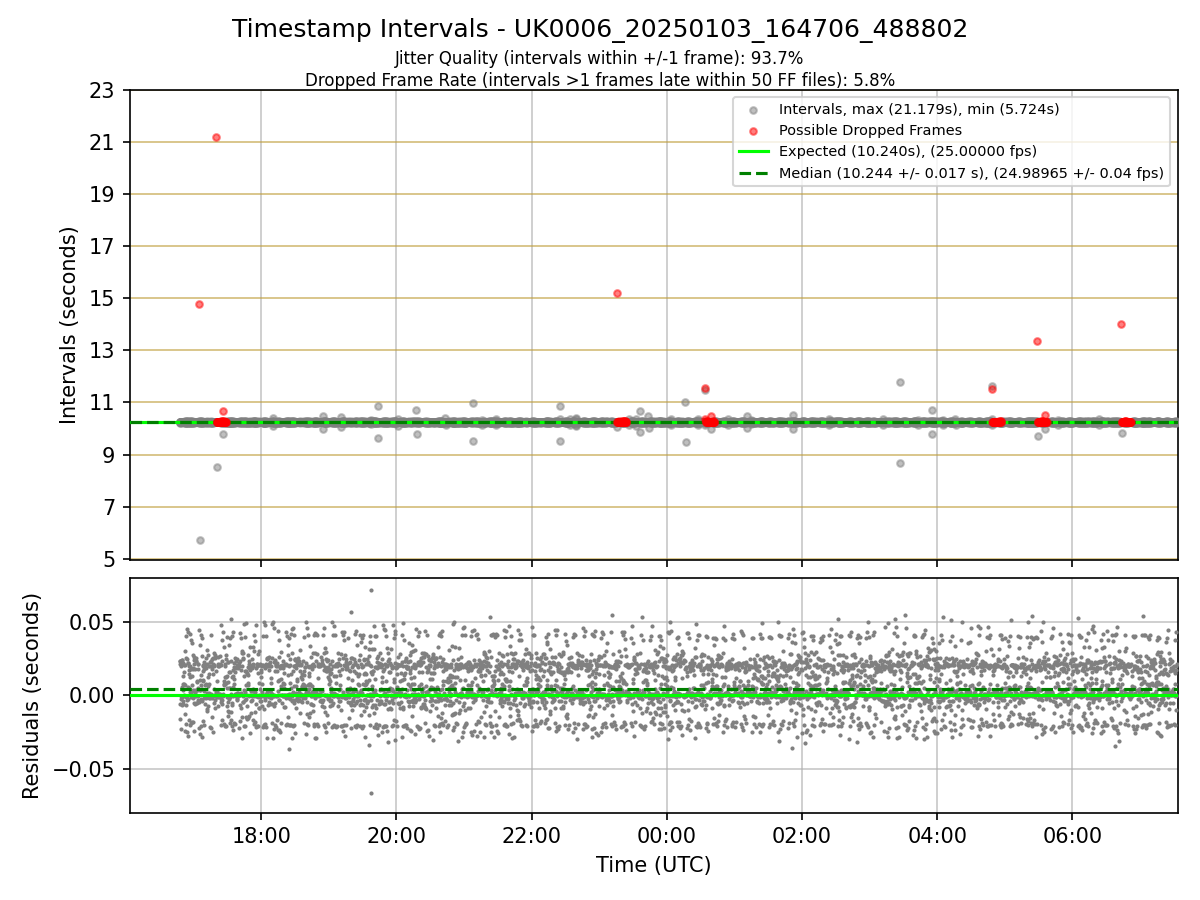Image resolution: width=1200 pixels, height=900 pixels.
Task: Click the 'Dropped Frame Rate' 5.8% subtitle line
Action: pyautogui.click(x=600, y=80)
